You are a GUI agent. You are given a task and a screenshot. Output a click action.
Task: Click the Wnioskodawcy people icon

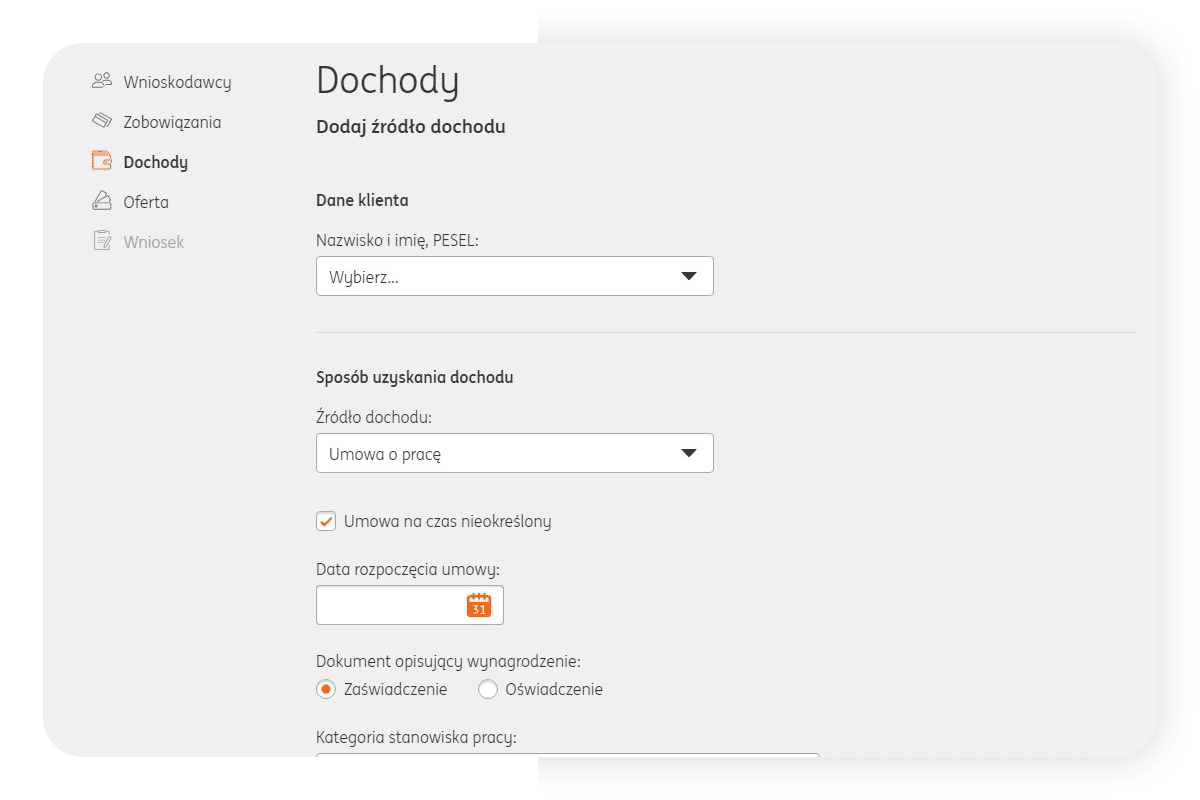pyautogui.click(x=101, y=81)
